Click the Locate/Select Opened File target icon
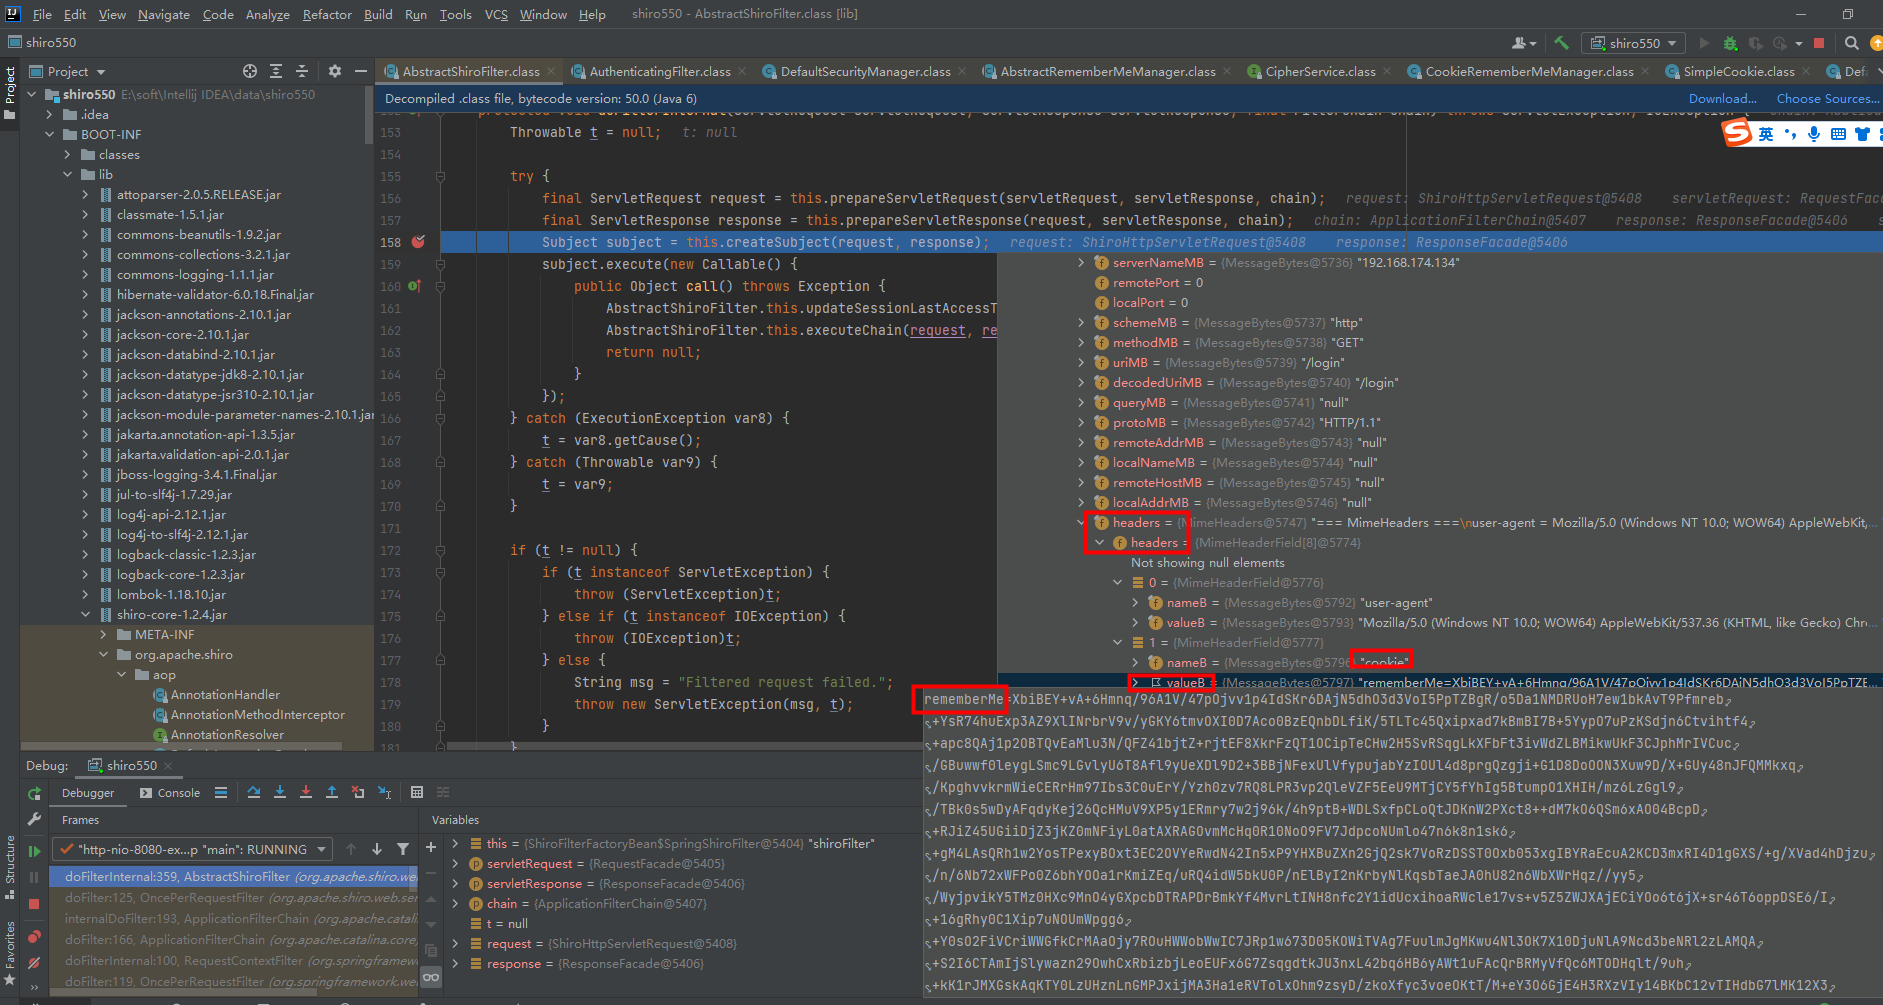This screenshot has height=1005, width=1883. click(x=250, y=71)
